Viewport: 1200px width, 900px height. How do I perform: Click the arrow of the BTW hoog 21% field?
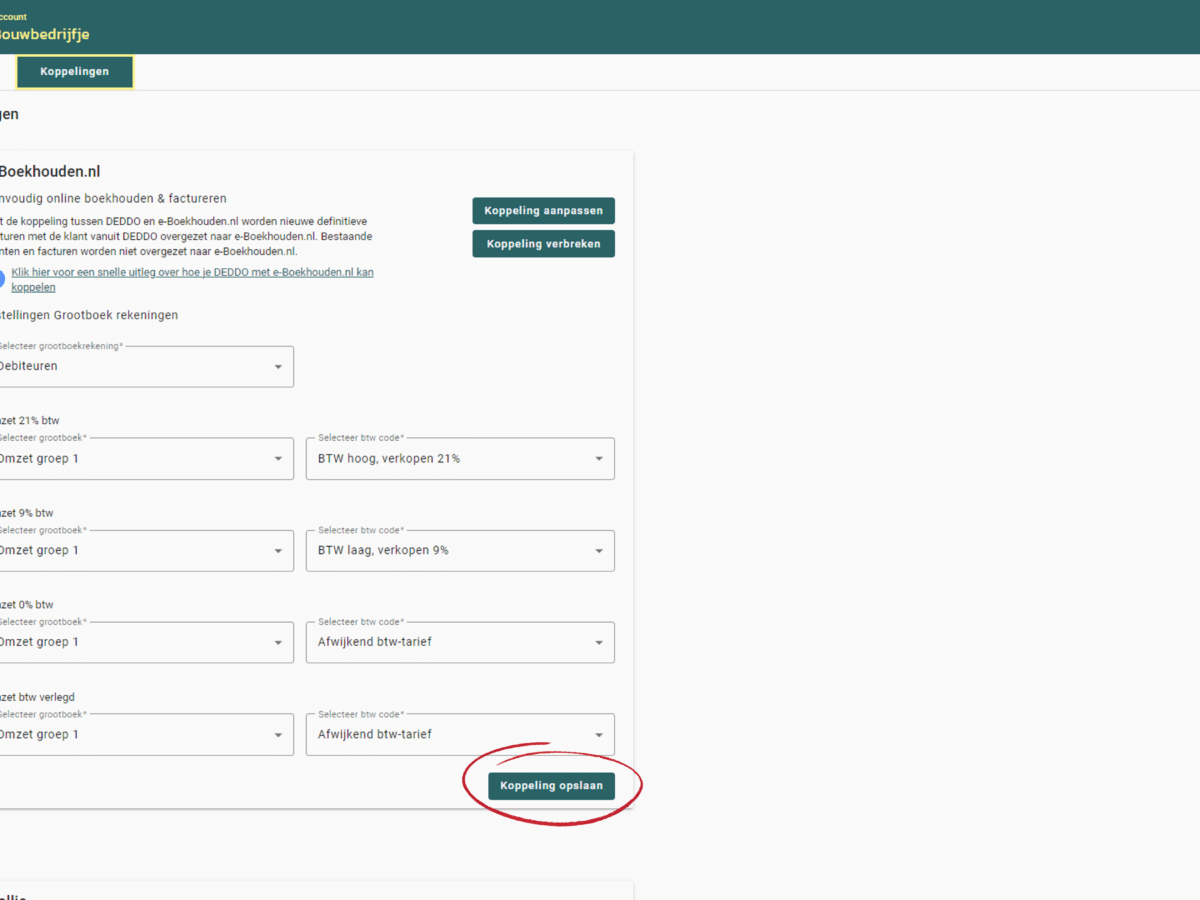click(x=599, y=459)
